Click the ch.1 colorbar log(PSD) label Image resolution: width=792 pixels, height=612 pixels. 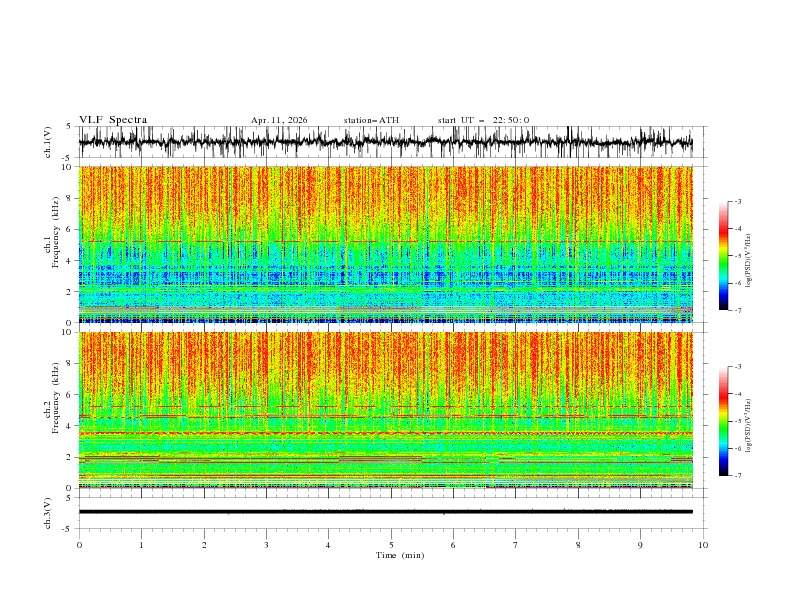(x=748, y=261)
